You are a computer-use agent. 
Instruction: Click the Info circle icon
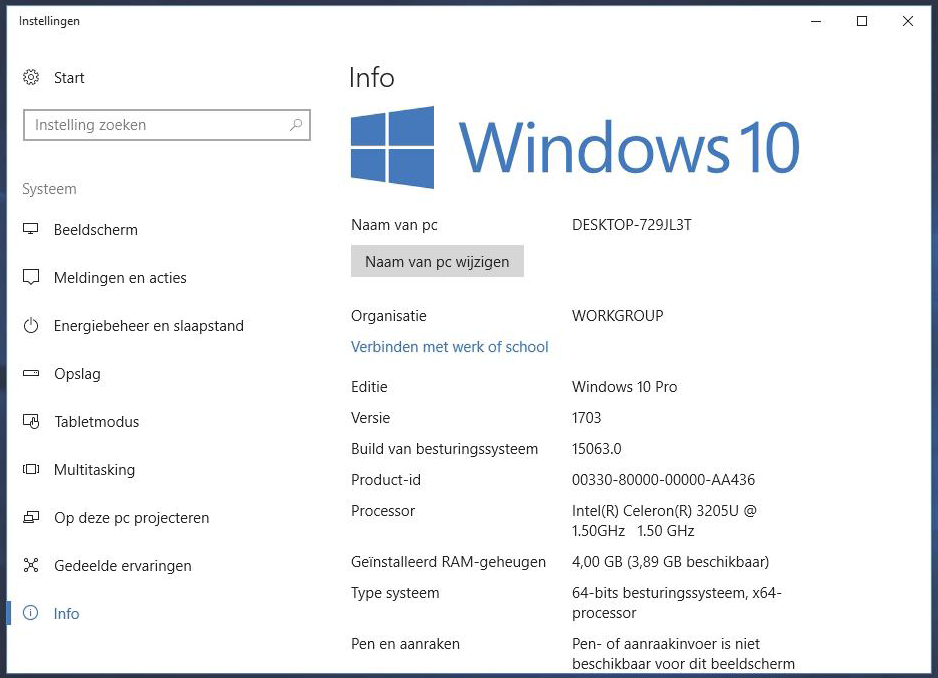[x=31, y=613]
